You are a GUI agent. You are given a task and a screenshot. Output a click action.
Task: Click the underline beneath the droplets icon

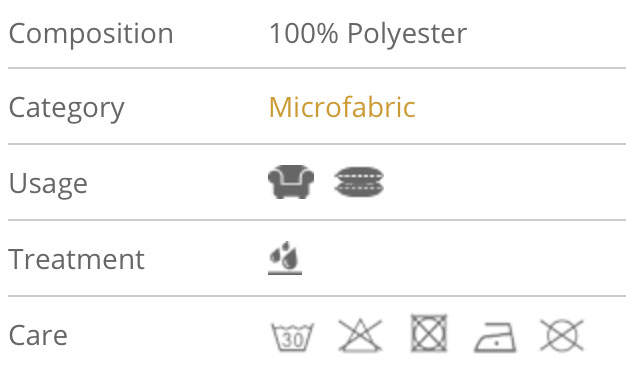coord(285,273)
